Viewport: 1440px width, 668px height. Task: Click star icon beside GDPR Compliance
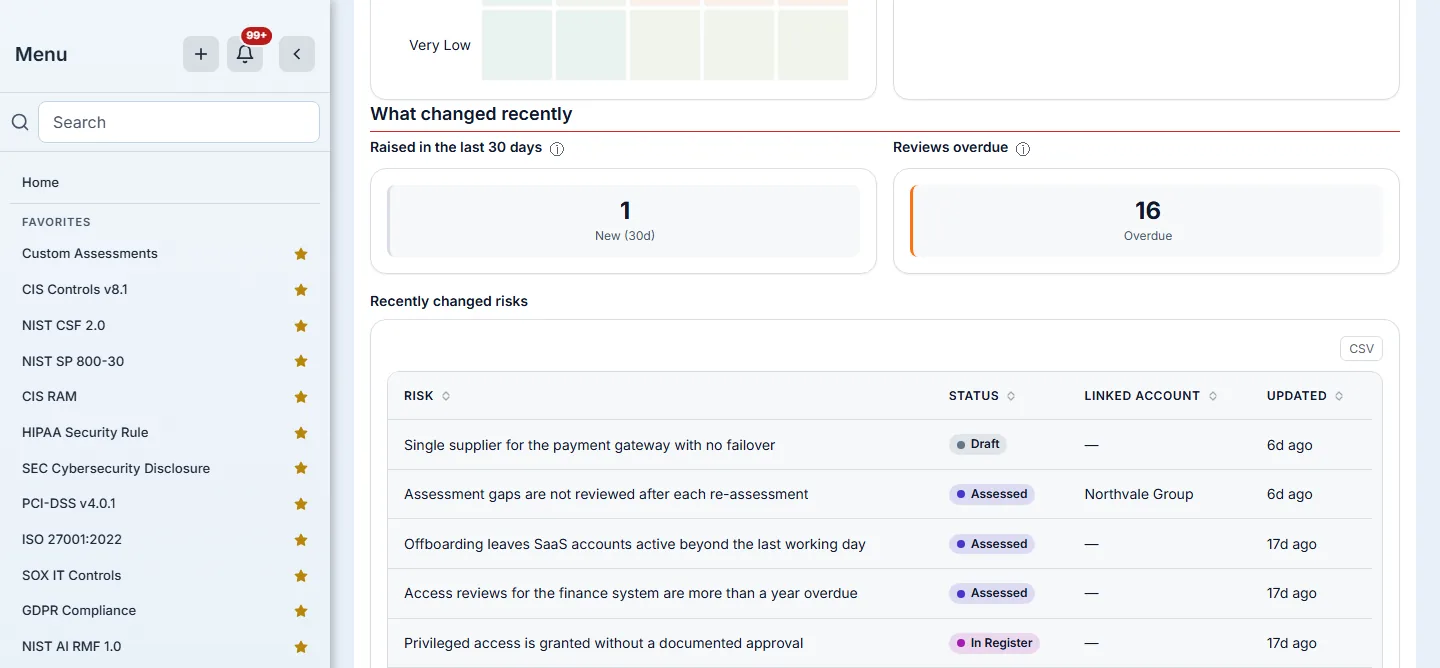301,611
